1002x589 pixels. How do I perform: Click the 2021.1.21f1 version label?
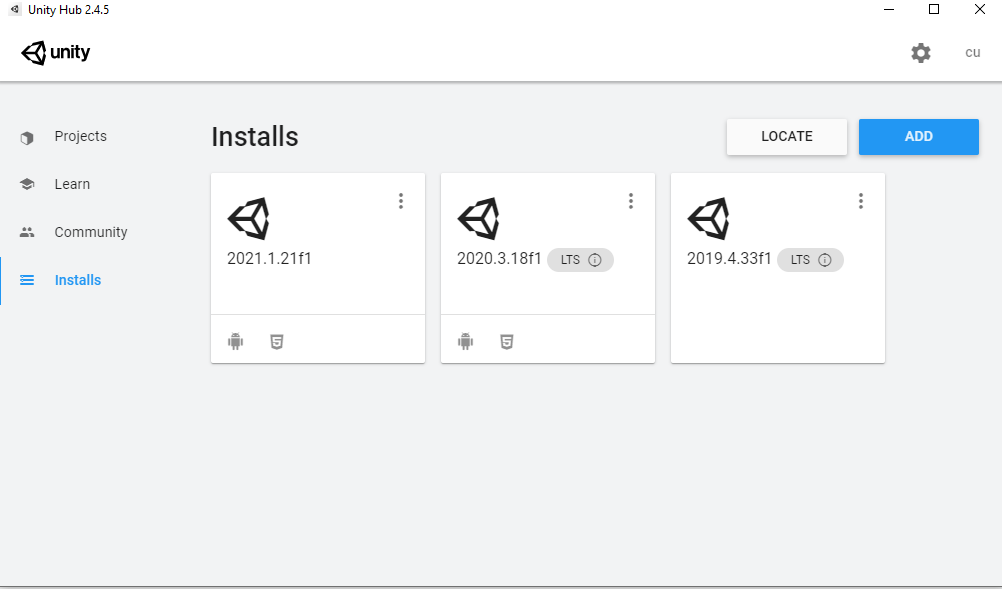tap(269, 259)
